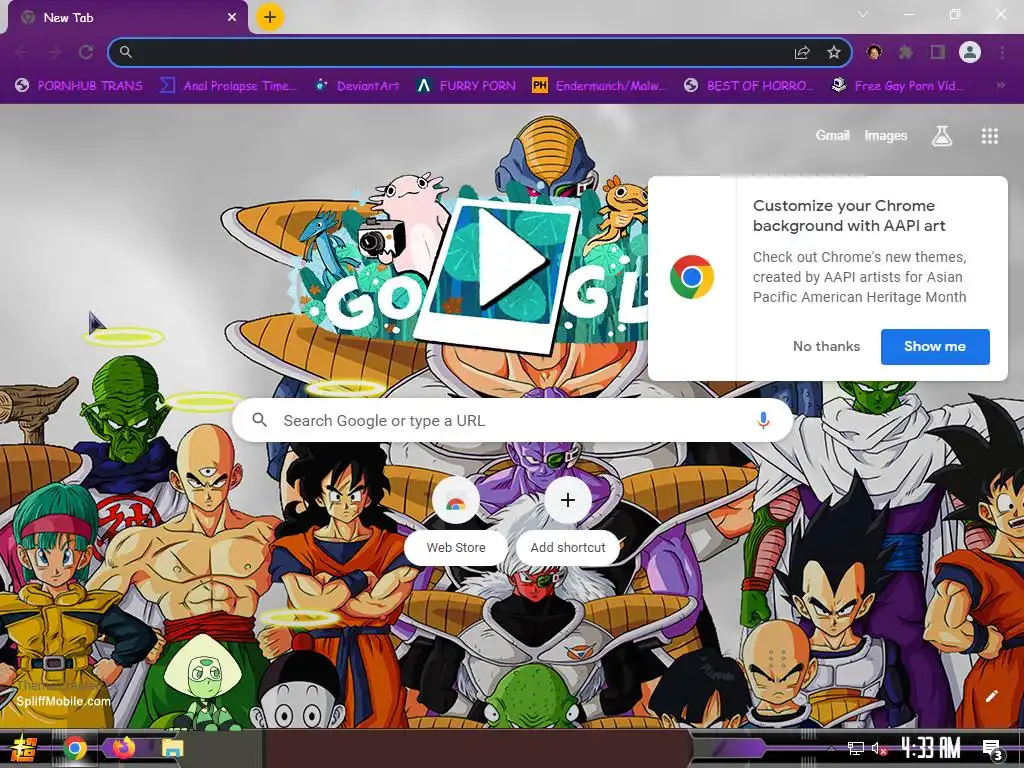Click the share page icon in address bar

[x=802, y=52]
